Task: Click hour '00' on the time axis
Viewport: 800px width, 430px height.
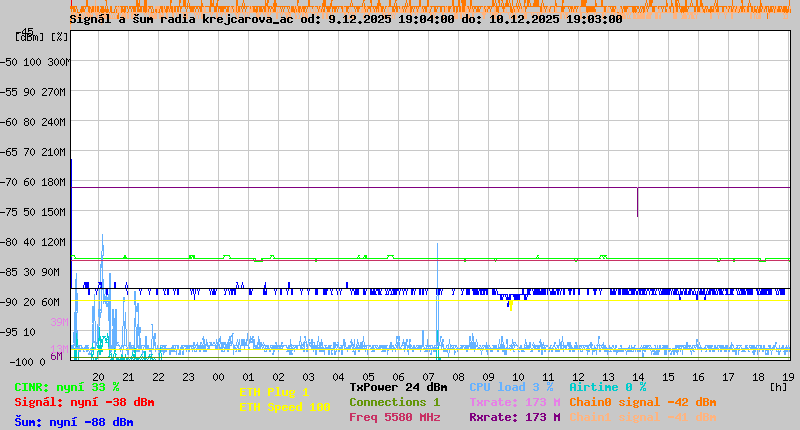Action: (x=218, y=377)
